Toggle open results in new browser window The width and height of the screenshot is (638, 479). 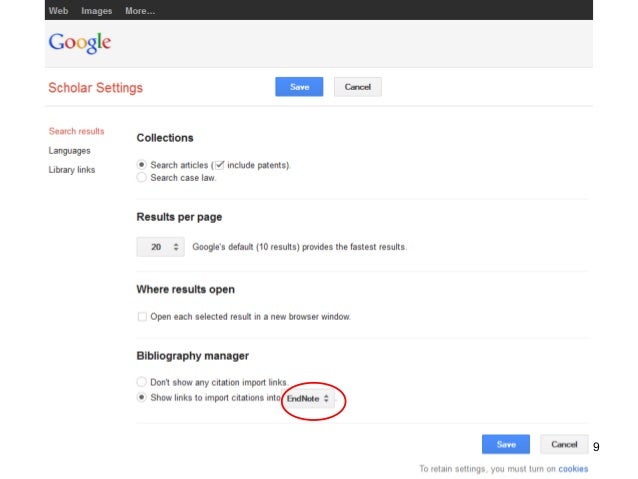[x=142, y=317]
